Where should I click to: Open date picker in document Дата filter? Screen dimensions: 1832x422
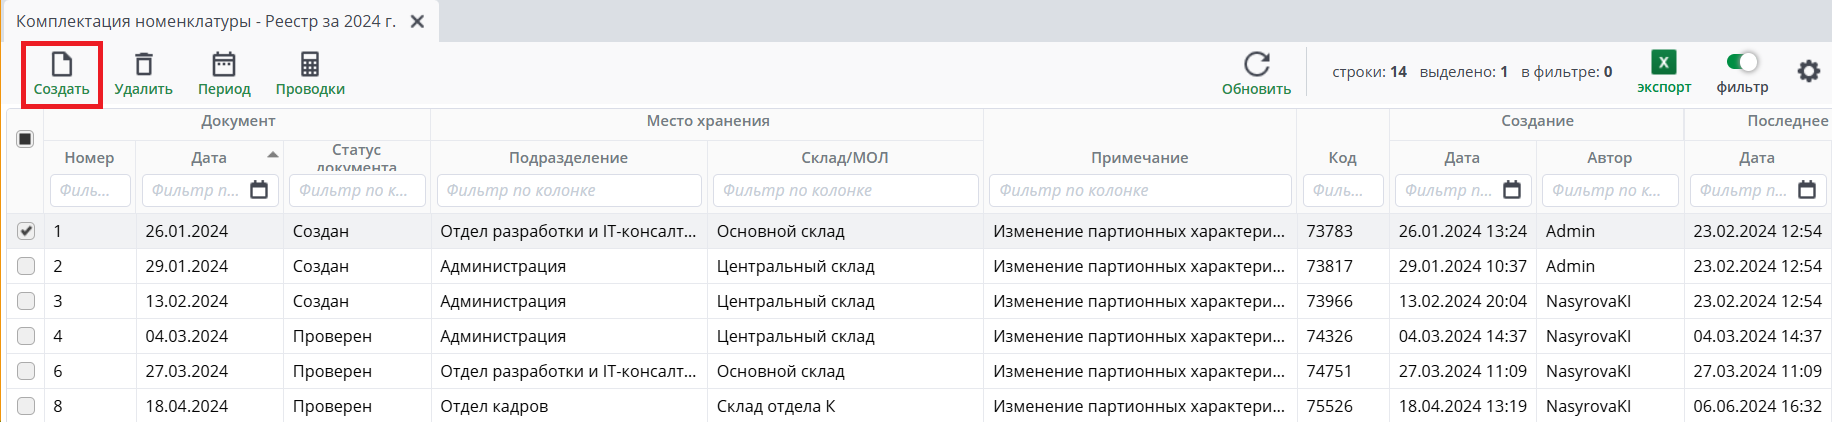point(259,190)
